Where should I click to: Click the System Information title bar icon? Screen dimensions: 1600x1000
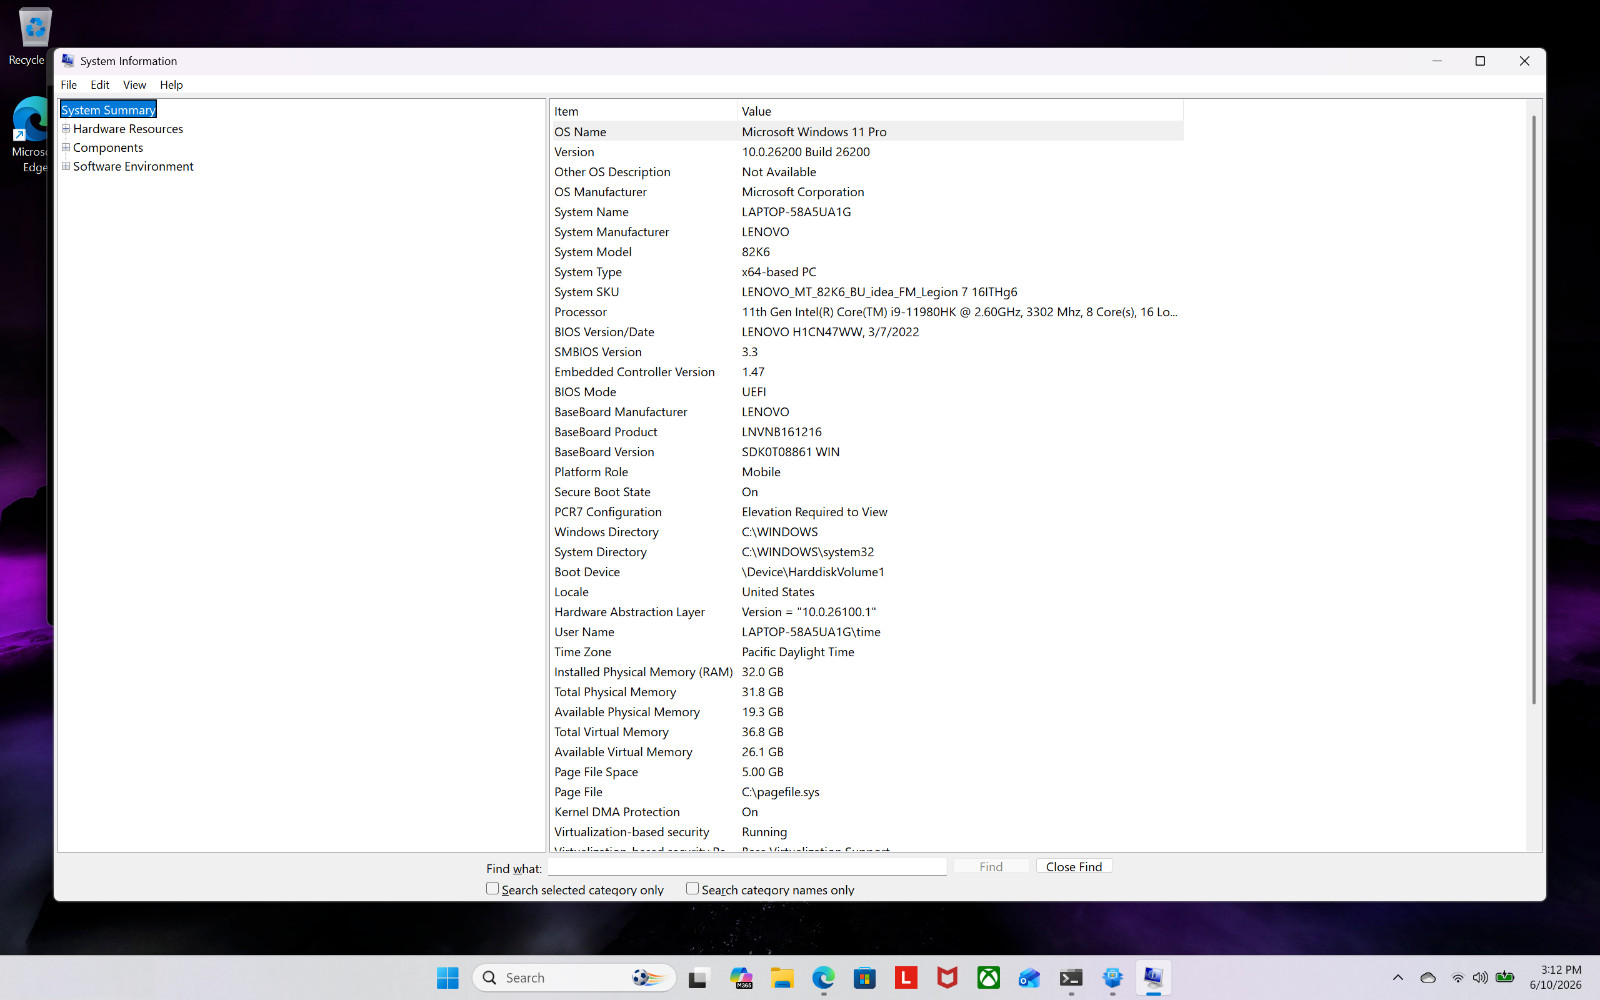click(x=68, y=61)
